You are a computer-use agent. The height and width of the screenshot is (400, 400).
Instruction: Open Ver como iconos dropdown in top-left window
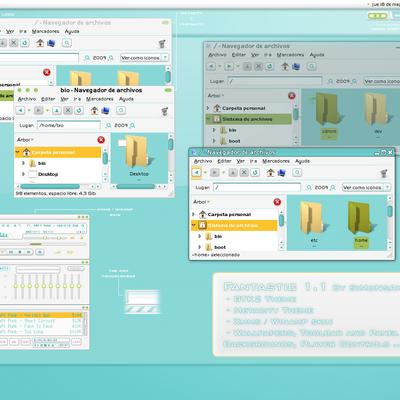(x=144, y=58)
